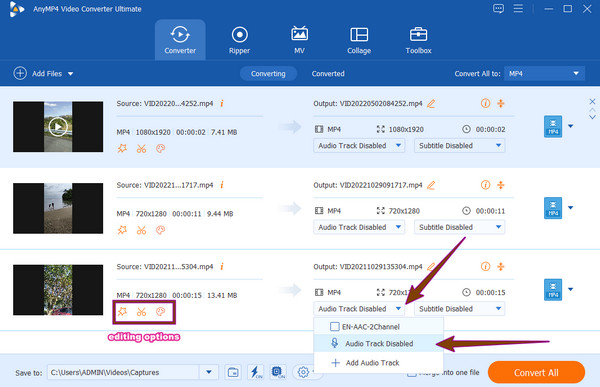
Task: Click the MP4 format icon for the 00:00:11 video
Action: coord(553,208)
